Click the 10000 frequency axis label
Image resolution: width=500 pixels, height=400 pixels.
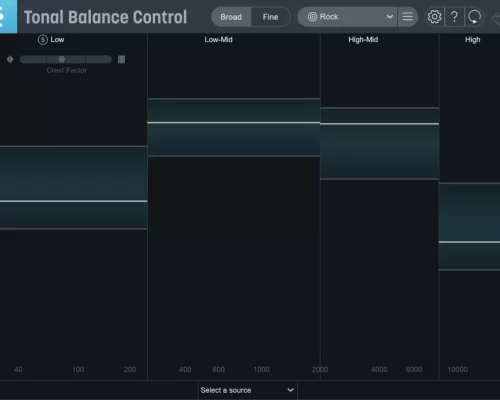point(457,369)
